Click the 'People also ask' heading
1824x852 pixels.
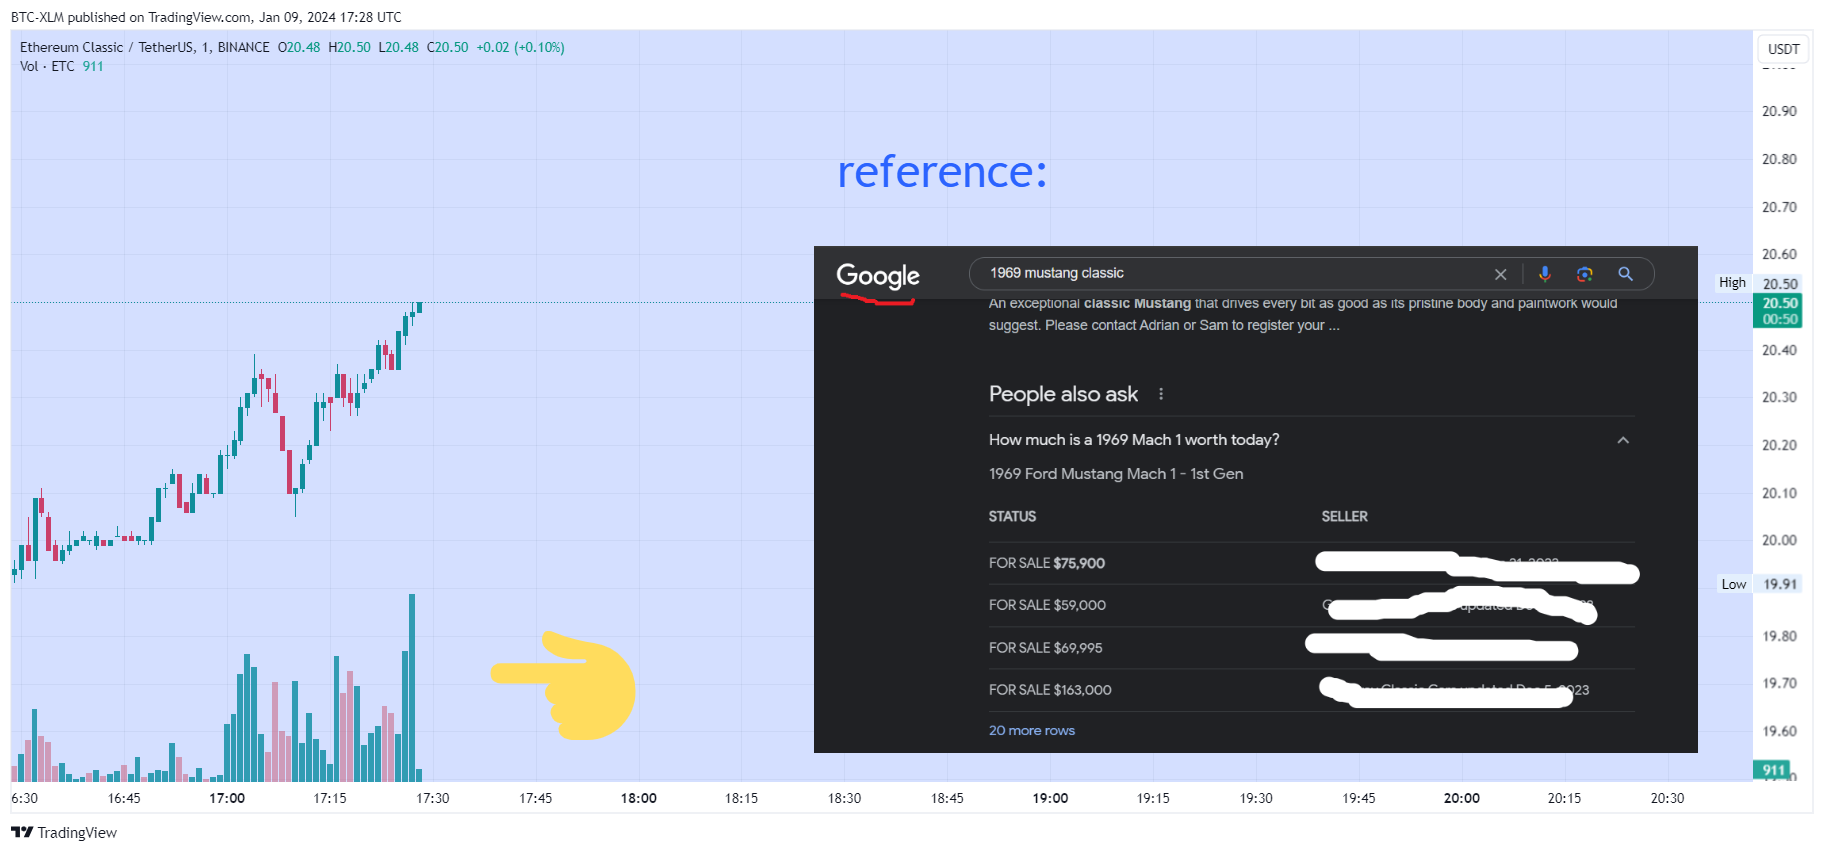(1063, 394)
